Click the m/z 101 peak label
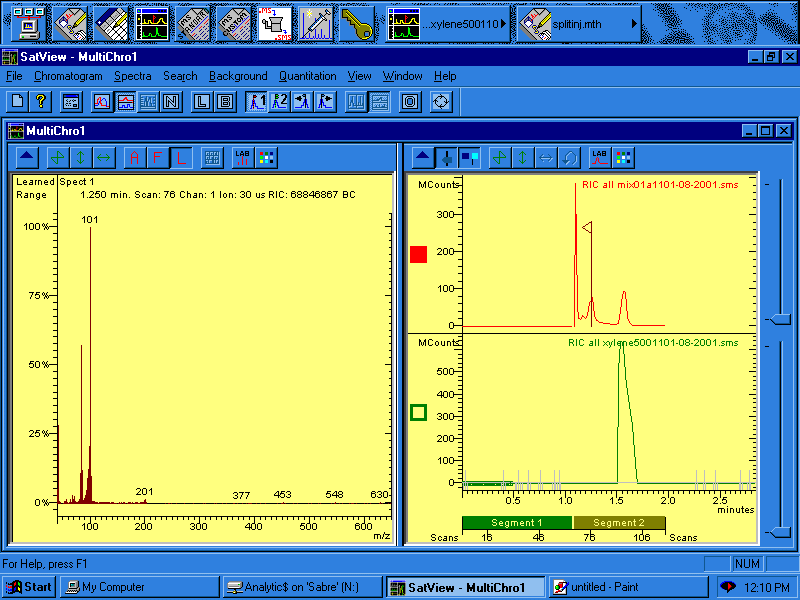Viewport: 800px width, 600px height. [90, 220]
